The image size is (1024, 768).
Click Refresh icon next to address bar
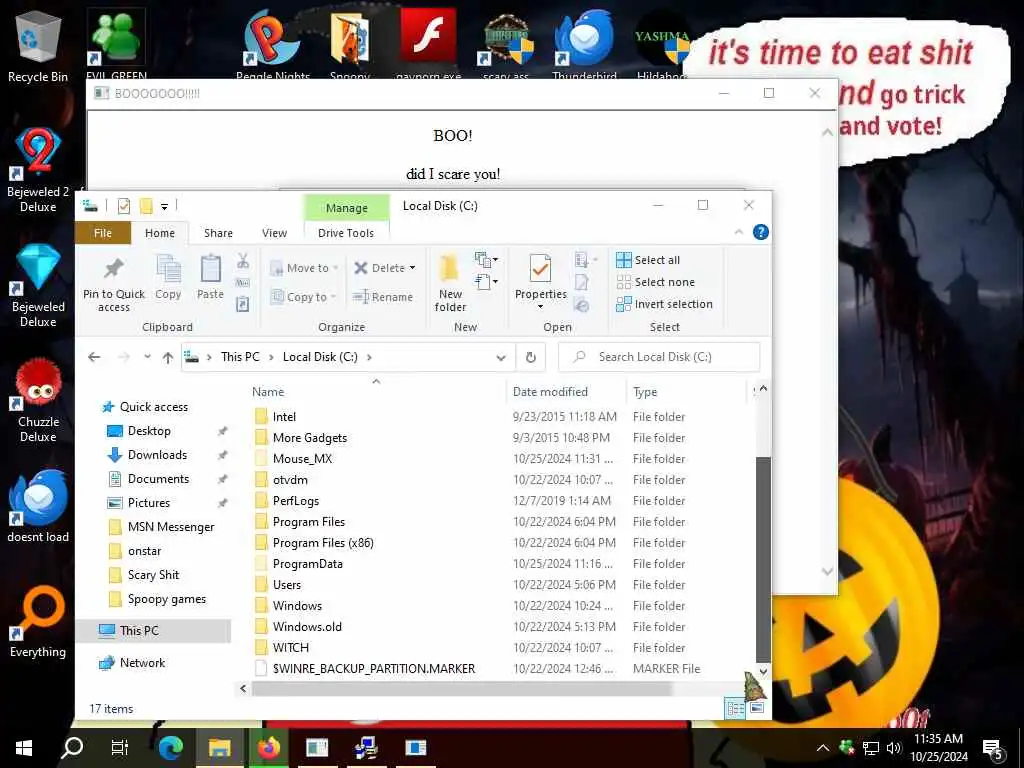531,357
